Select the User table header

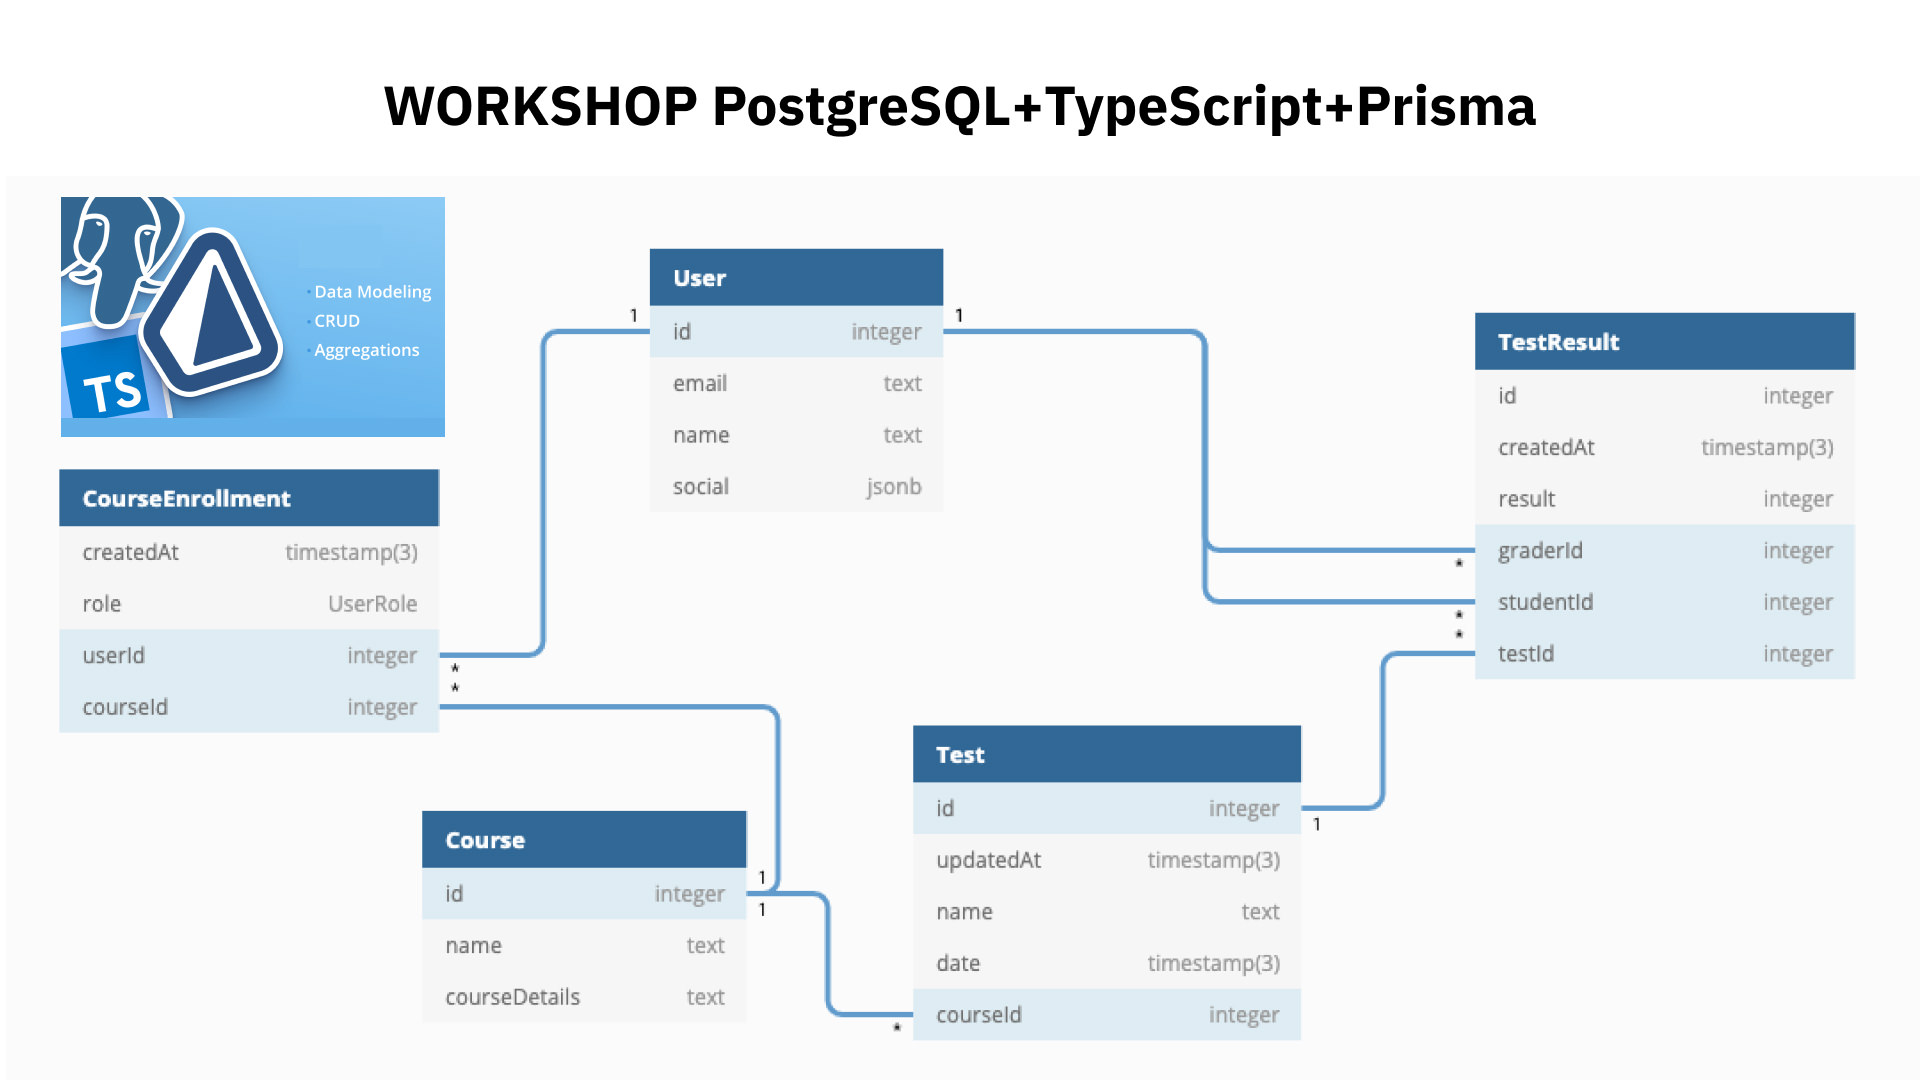(x=796, y=278)
